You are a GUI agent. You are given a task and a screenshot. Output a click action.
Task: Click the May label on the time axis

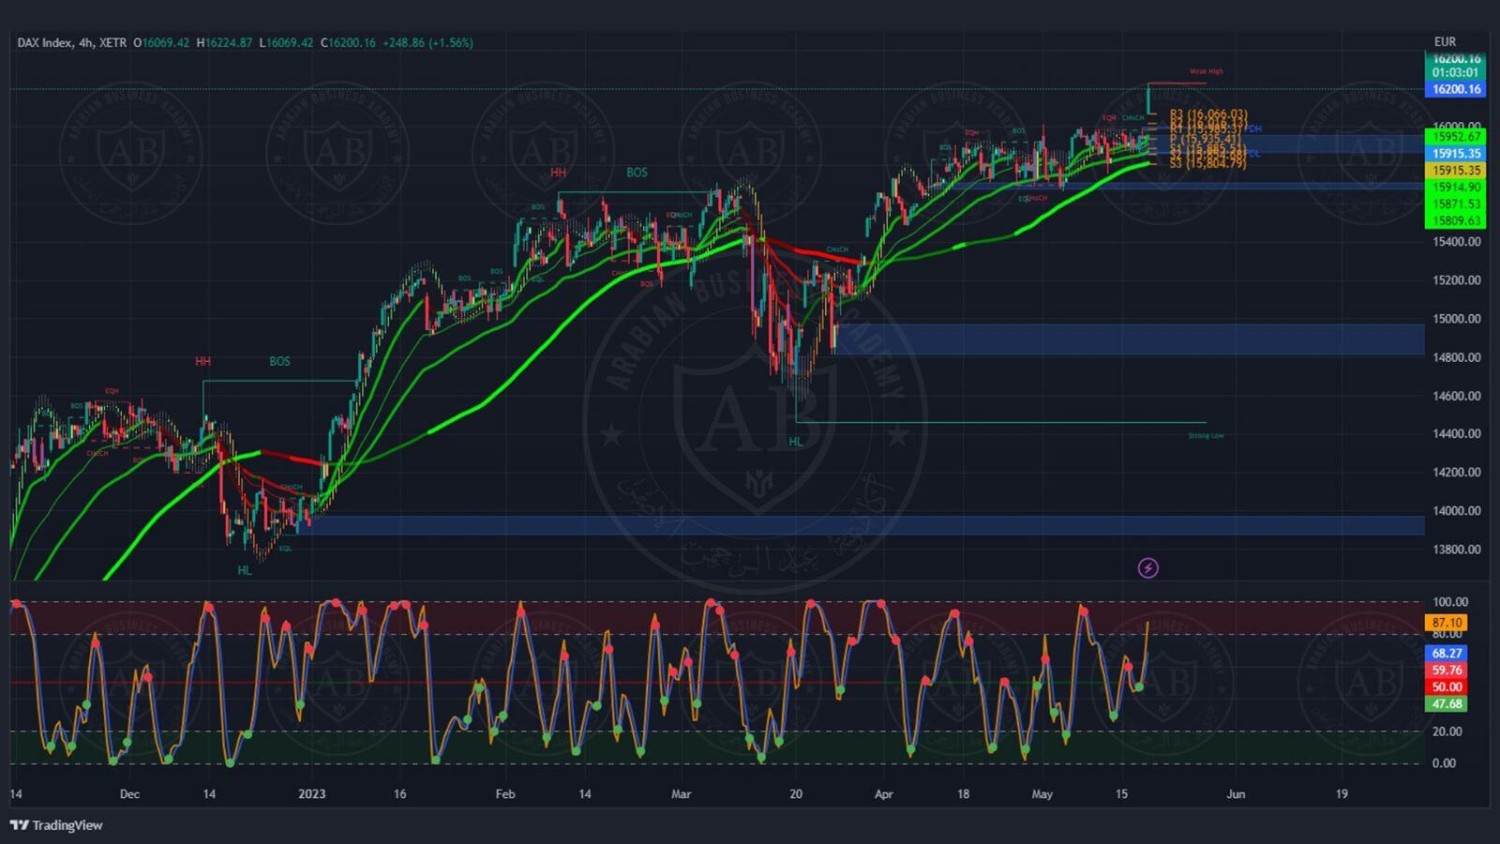pos(1042,794)
